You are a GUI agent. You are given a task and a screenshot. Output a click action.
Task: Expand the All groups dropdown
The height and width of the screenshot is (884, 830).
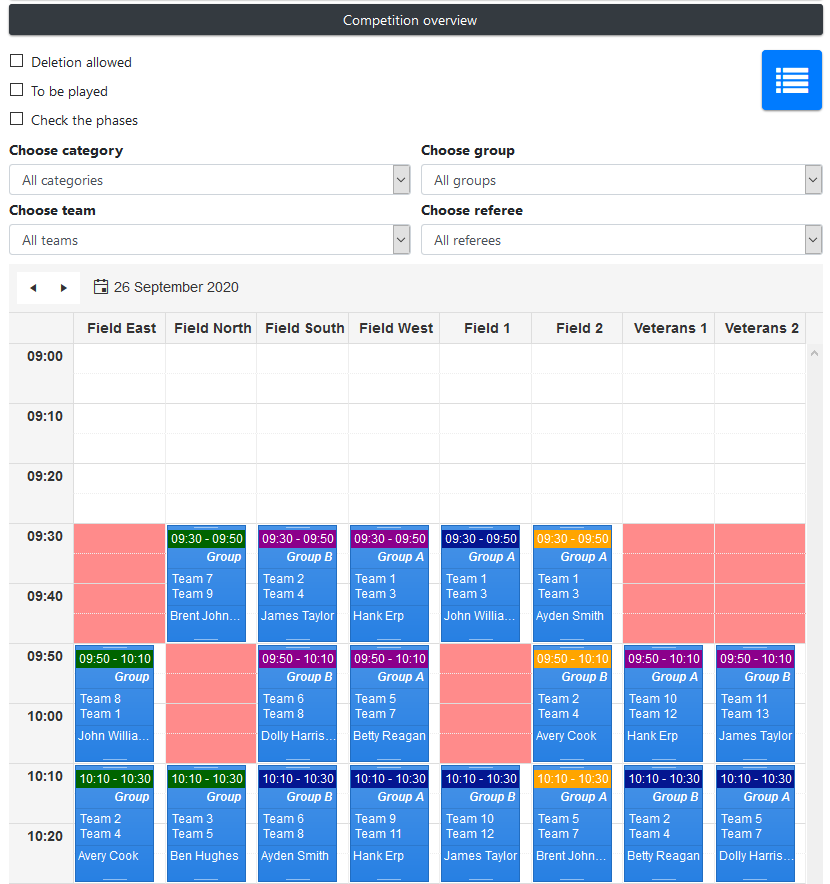pyautogui.click(x=621, y=180)
